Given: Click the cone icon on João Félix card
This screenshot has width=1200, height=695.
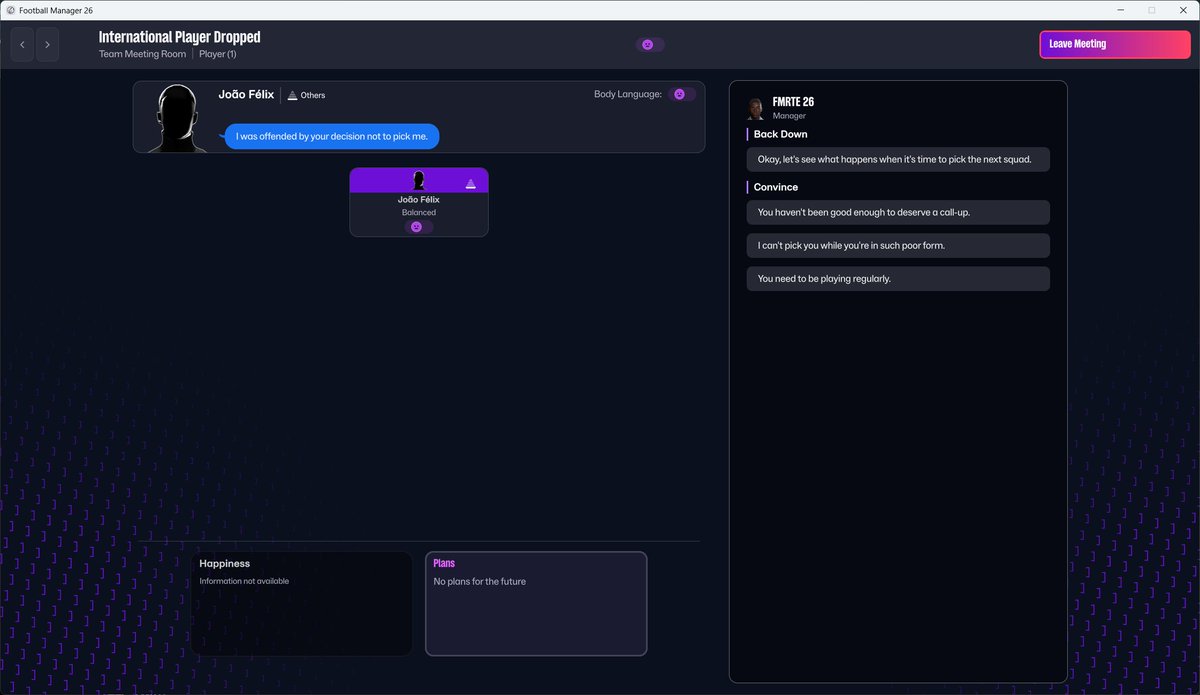Looking at the screenshot, I should coord(470,183).
